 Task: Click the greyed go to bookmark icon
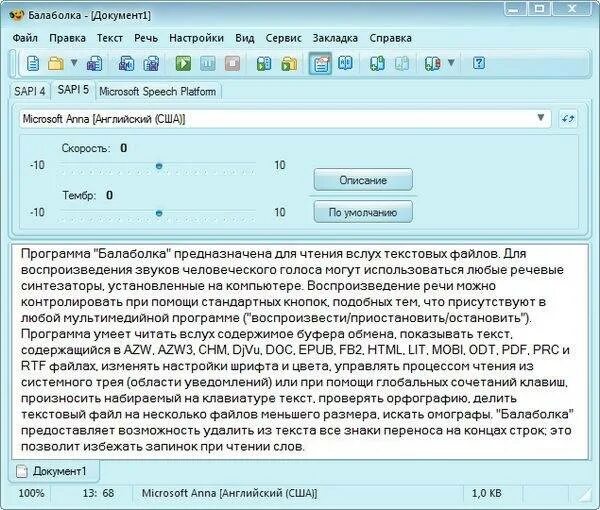coord(402,63)
